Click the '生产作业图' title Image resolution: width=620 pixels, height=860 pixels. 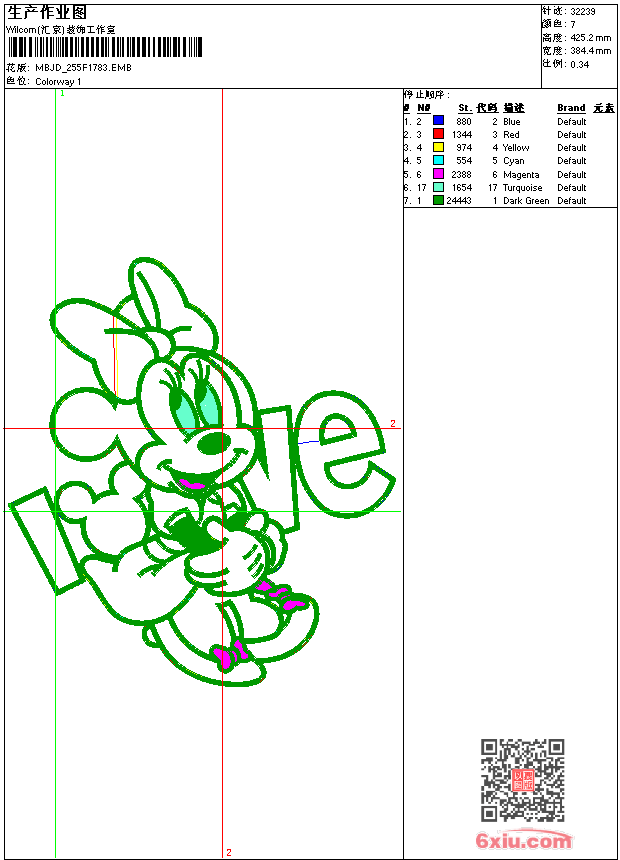47,13
